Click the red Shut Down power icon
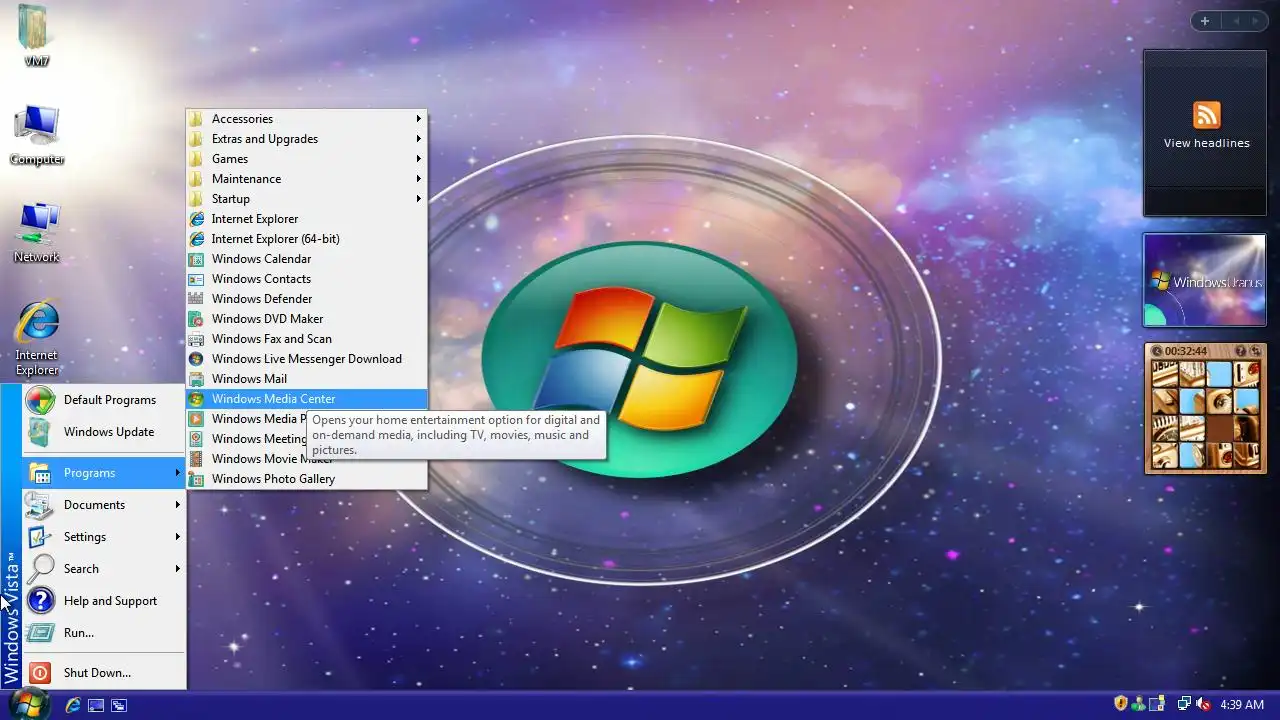The width and height of the screenshot is (1280, 720). pos(40,673)
